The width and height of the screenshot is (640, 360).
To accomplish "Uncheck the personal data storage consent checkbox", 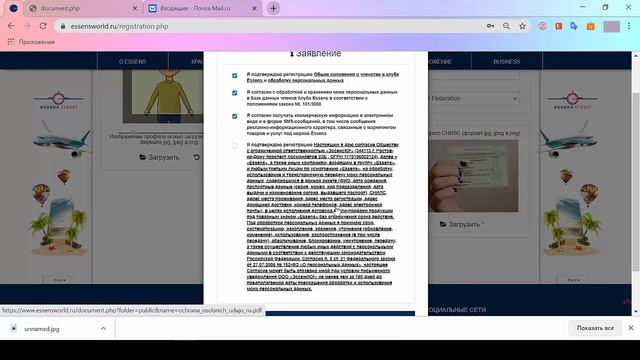I will click(x=234, y=93).
